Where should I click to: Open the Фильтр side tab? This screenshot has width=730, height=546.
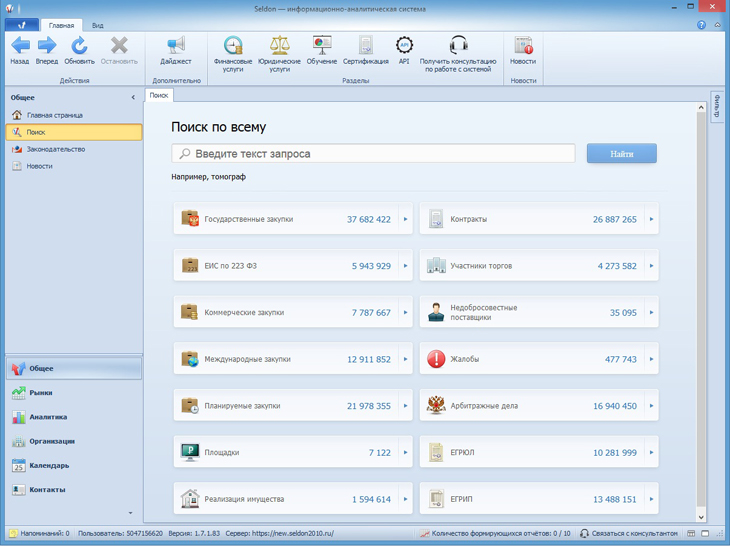click(717, 107)
